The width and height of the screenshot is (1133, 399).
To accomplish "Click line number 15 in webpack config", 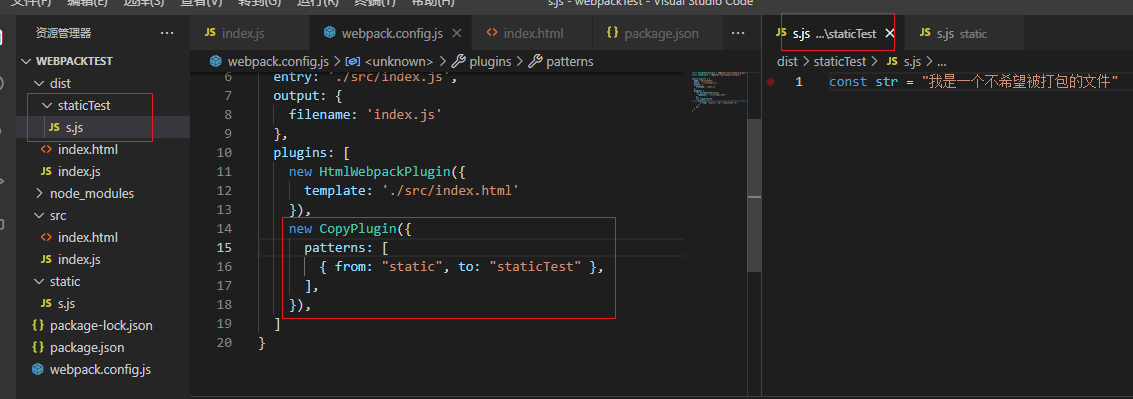I will coord(224,248).
